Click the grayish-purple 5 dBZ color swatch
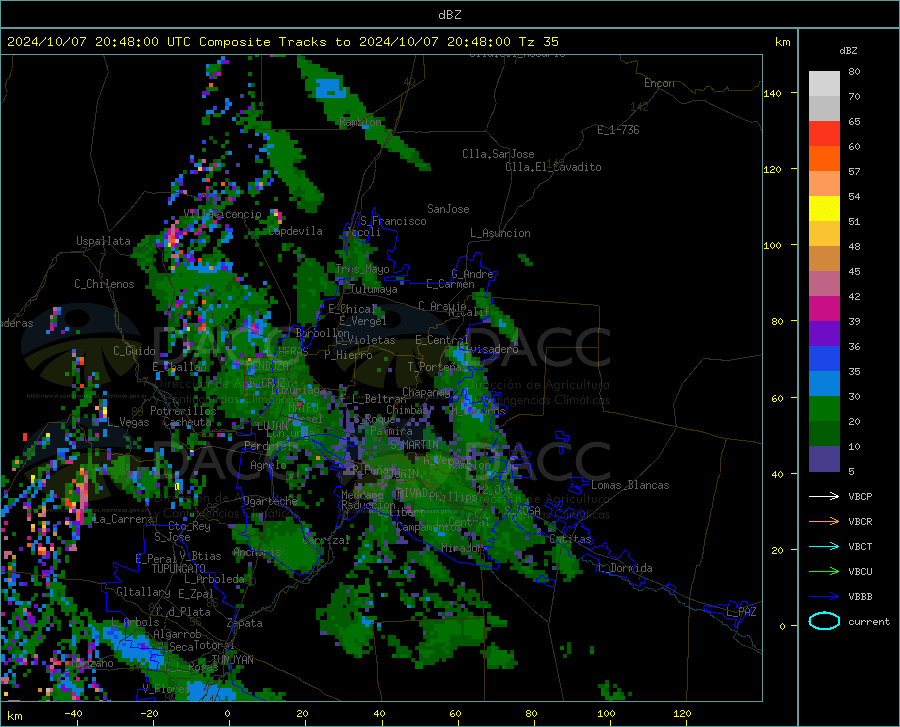 pos(824,459)
